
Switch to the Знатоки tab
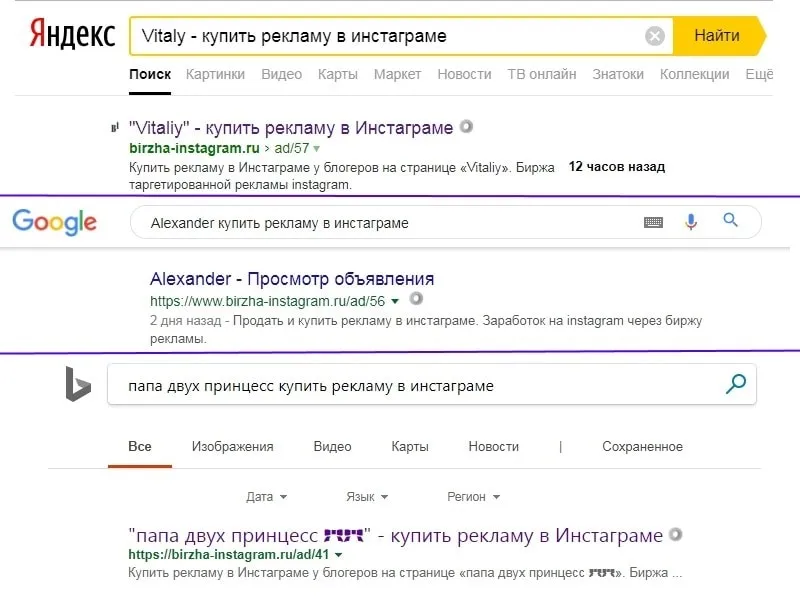pyautogui.click(x=618, y=74)
